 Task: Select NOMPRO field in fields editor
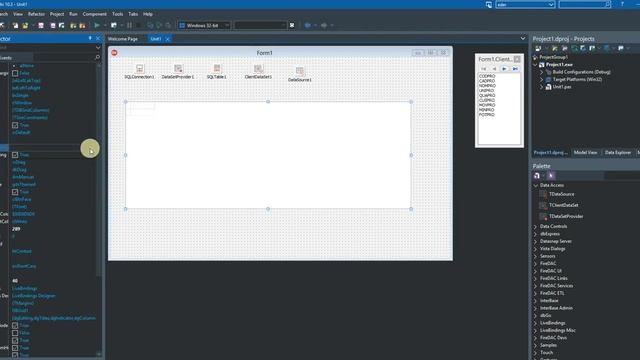pos(487,86)
